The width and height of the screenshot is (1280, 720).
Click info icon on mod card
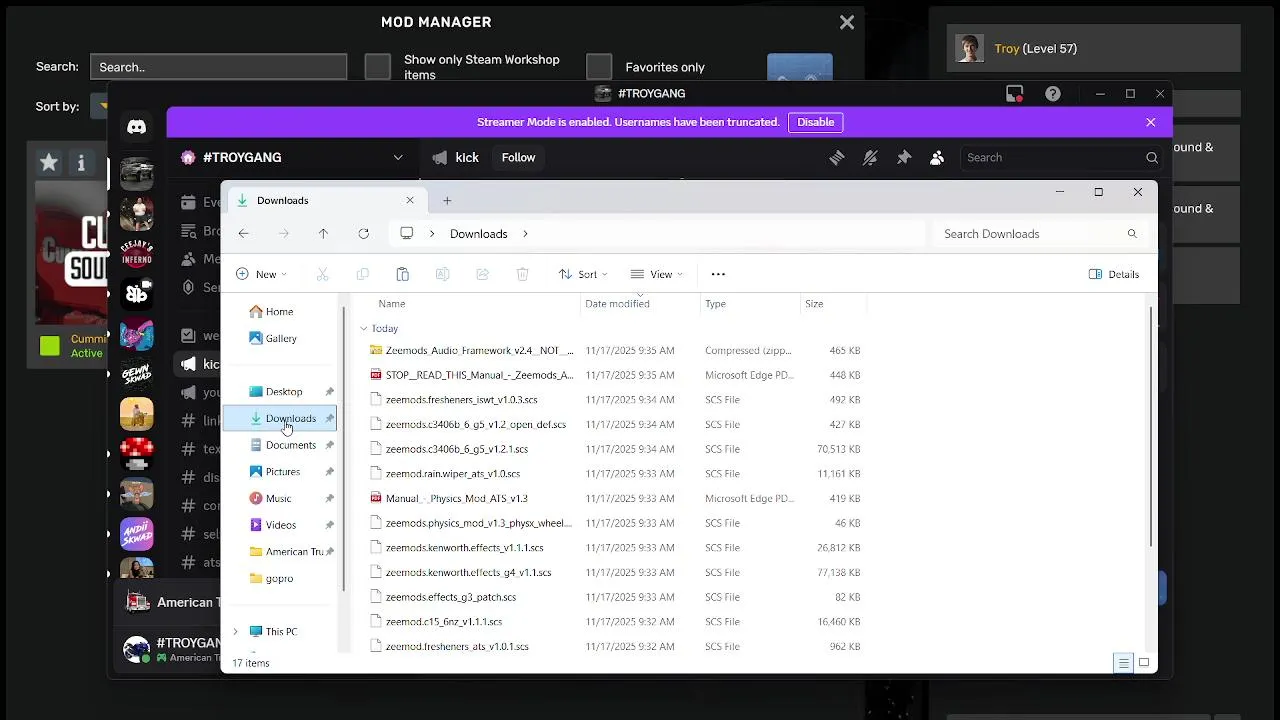81,162
